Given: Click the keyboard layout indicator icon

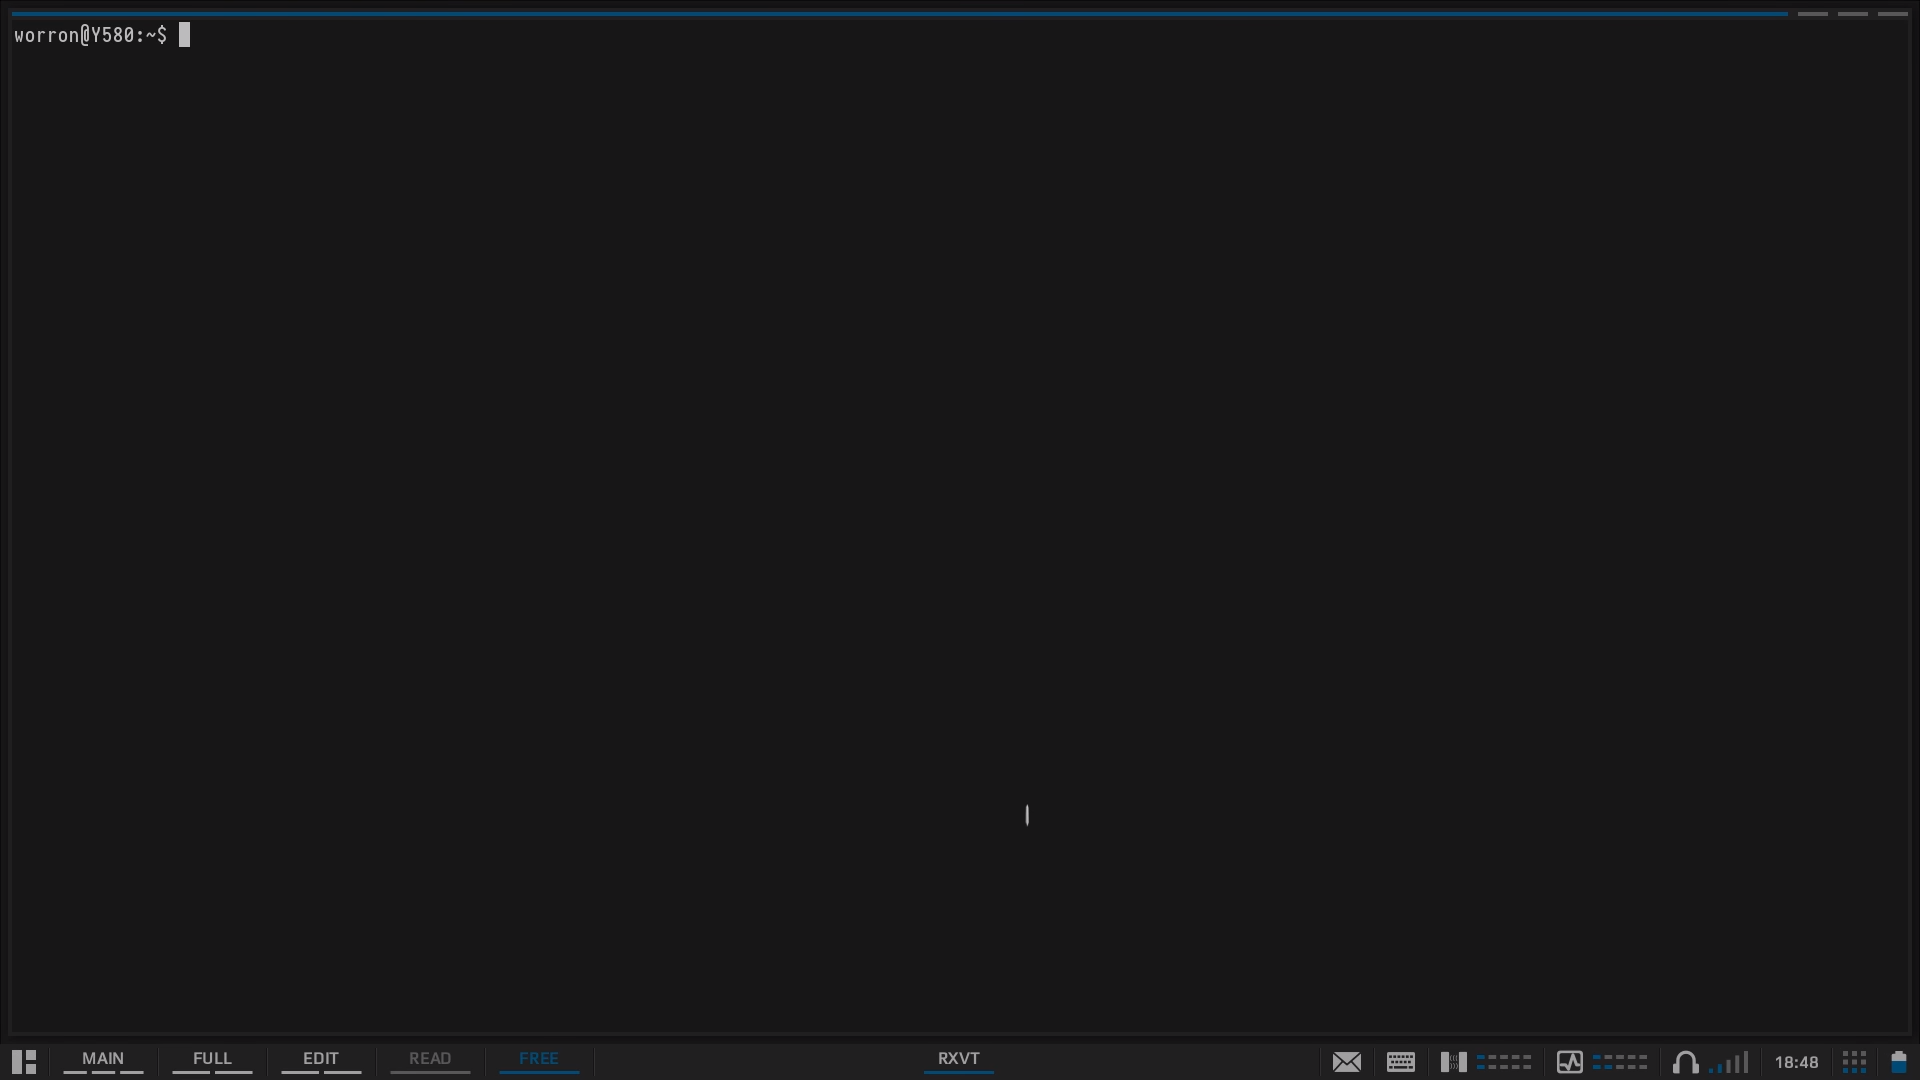Looking at the screenshot, I should [x=1400, y=1062].
